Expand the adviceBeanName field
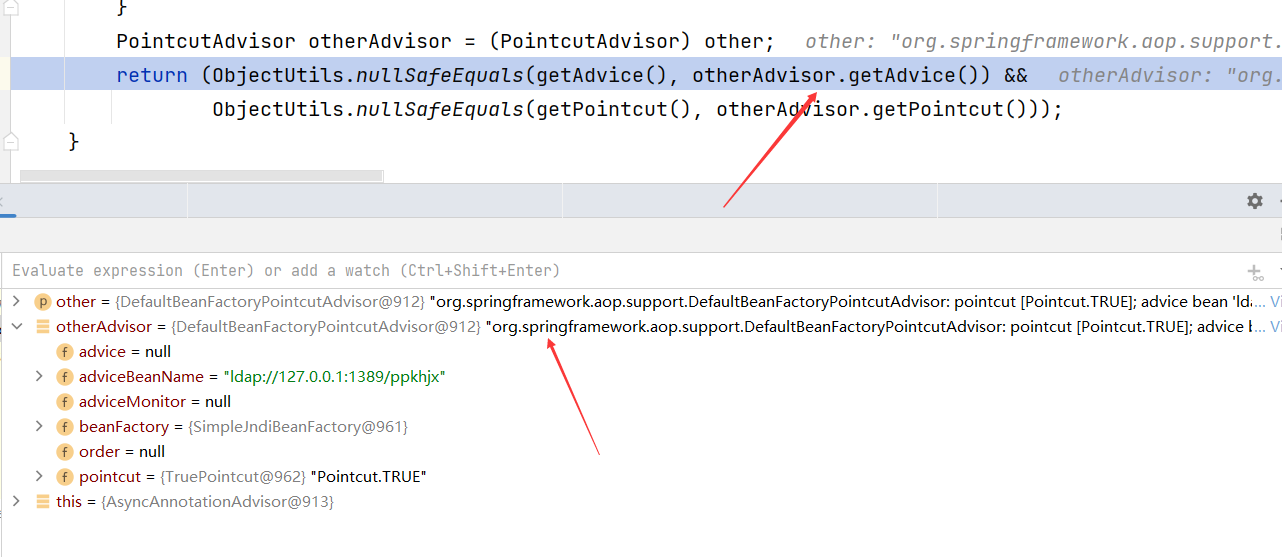1282x557 pixels. (x=39, y=376)
